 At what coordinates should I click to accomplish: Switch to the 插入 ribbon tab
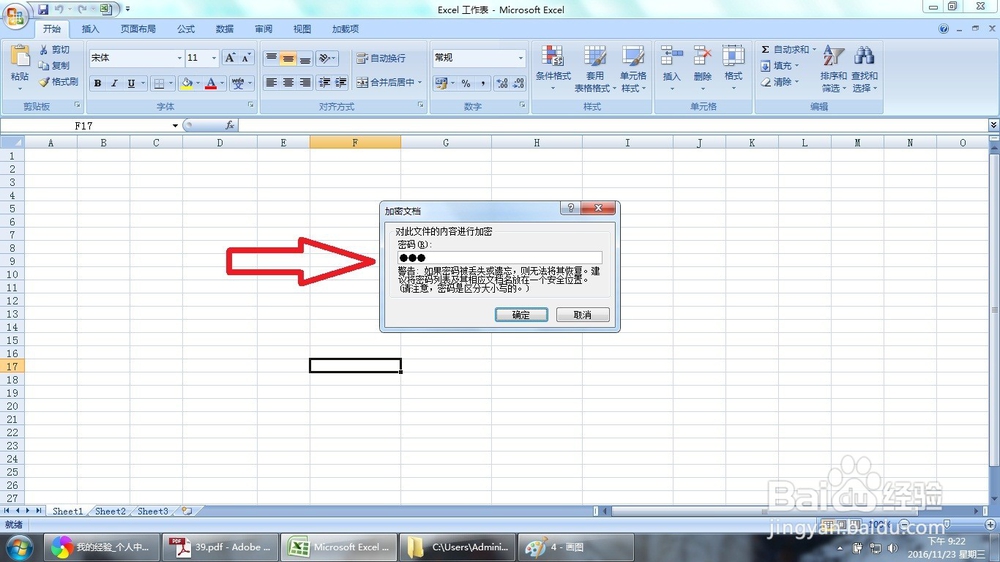pos(91,29)
